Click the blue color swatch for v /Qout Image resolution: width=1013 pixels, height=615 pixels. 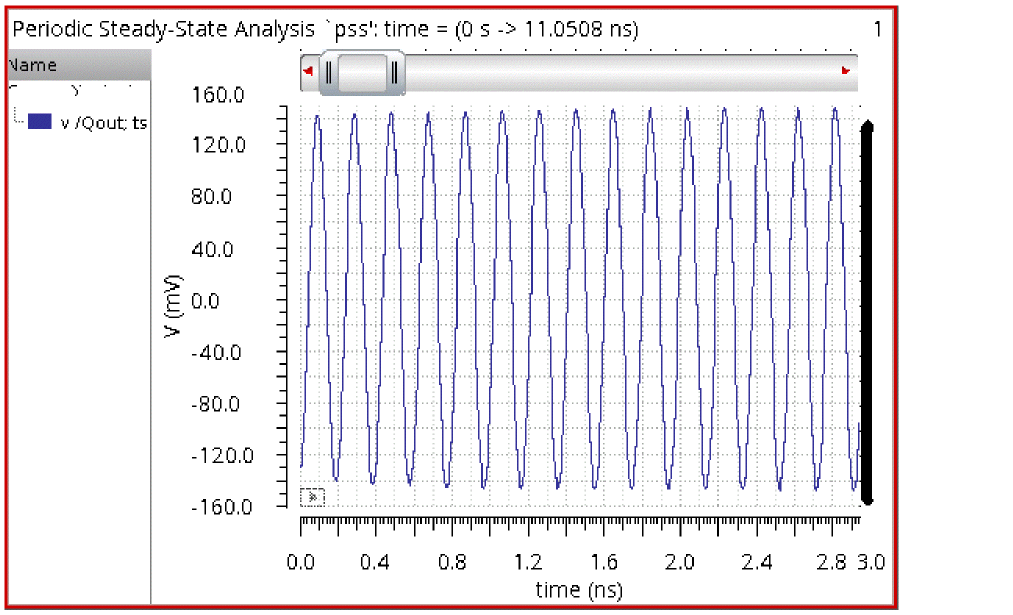(39, 121)
